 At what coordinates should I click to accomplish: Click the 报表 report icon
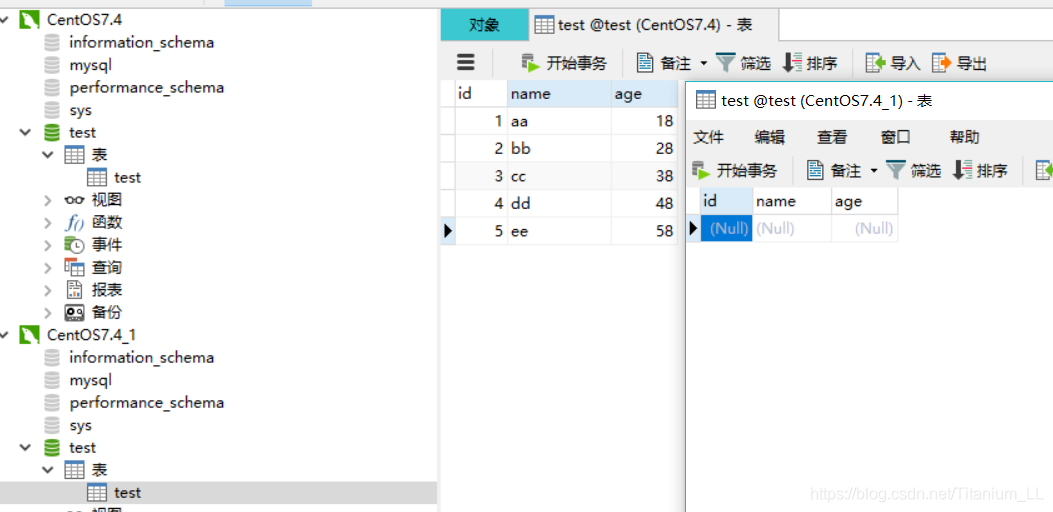74,290
